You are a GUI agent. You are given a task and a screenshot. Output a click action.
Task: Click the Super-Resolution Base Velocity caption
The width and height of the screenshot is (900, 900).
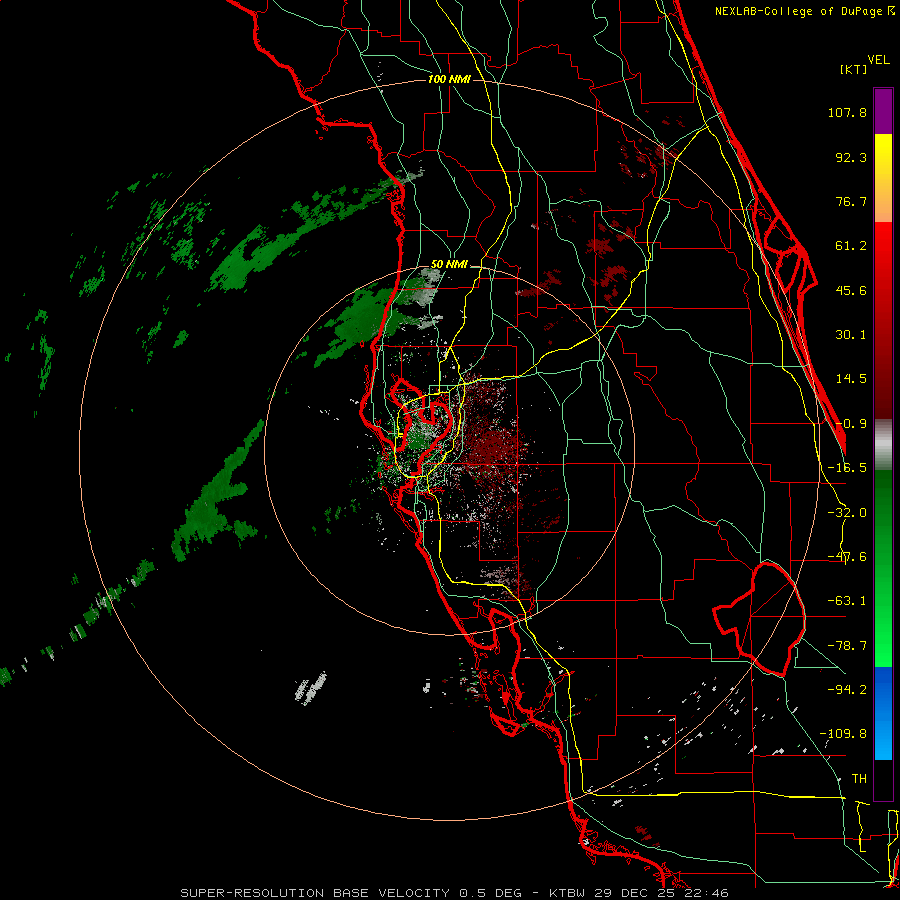[x=455, y=893]
